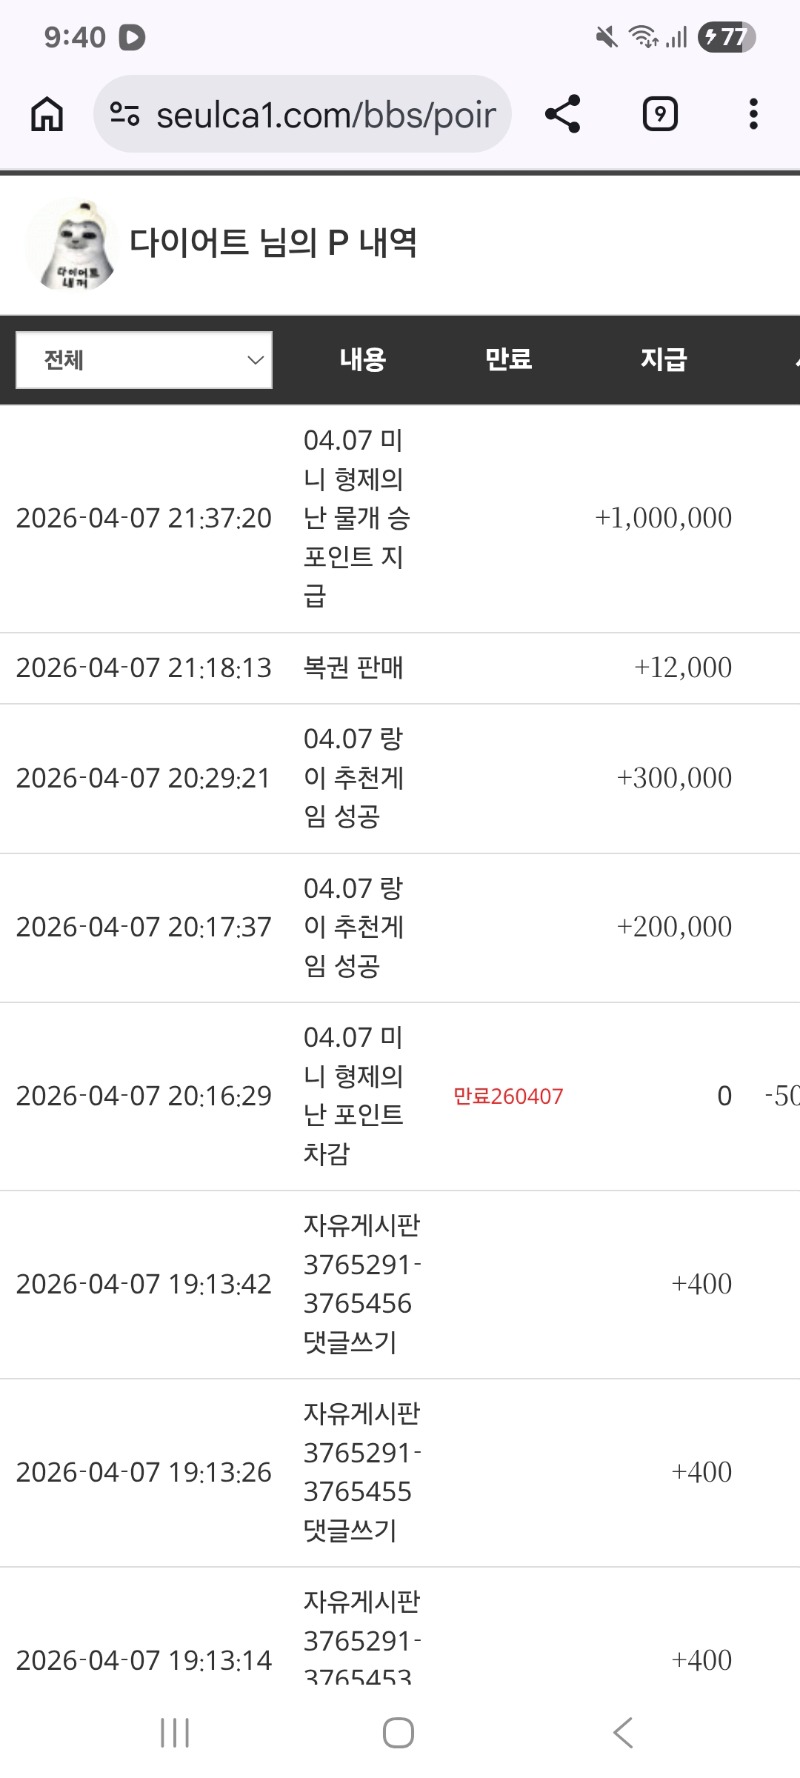
Task: Tap the seulca1.com address bar
Action: [x=325, y=115]
